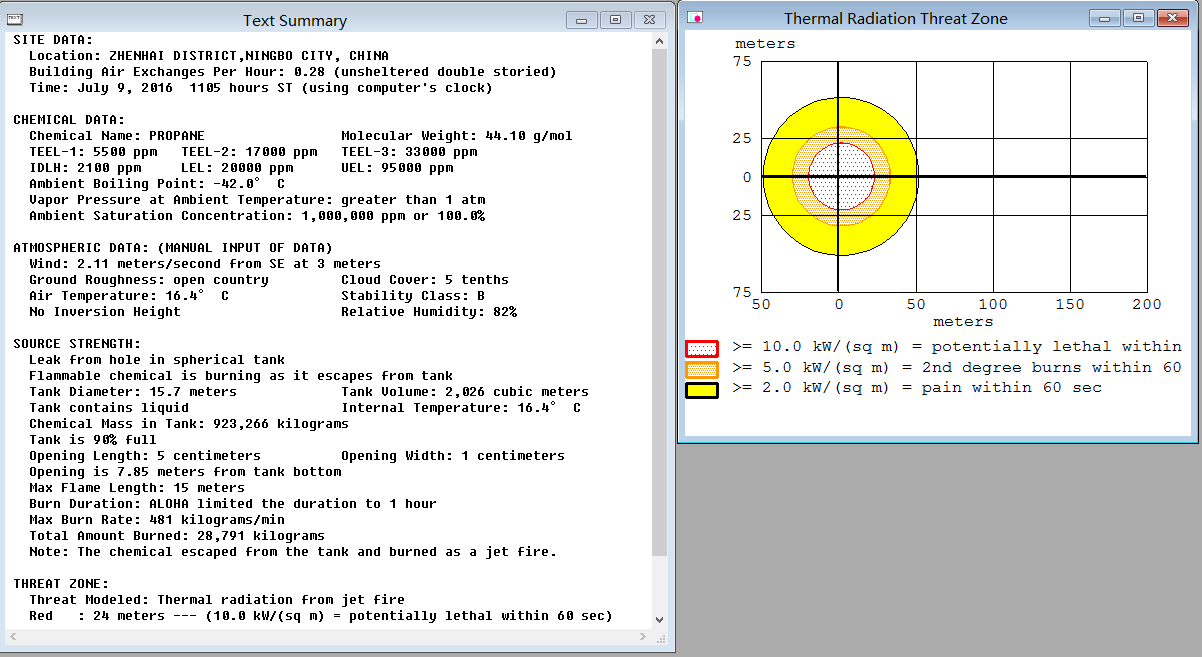This screenshot has height=657, width=1202.
Task: Click the Text Summary scrollbar up arrow
Action: click(x=659, y=41)
